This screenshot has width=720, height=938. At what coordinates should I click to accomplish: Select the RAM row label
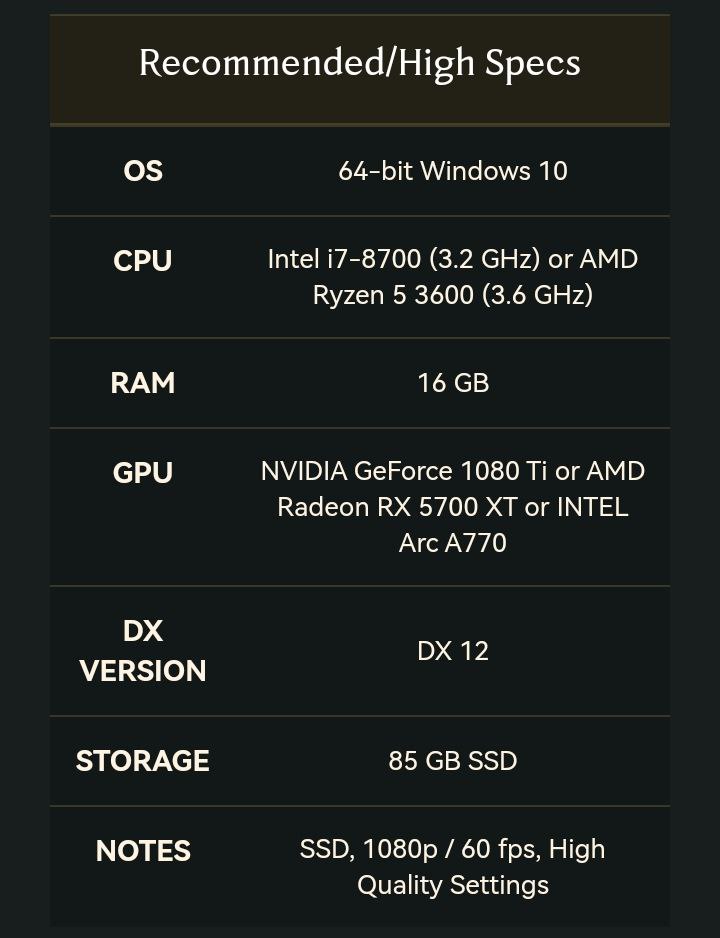pyautogui.click(x=143, y=383)
